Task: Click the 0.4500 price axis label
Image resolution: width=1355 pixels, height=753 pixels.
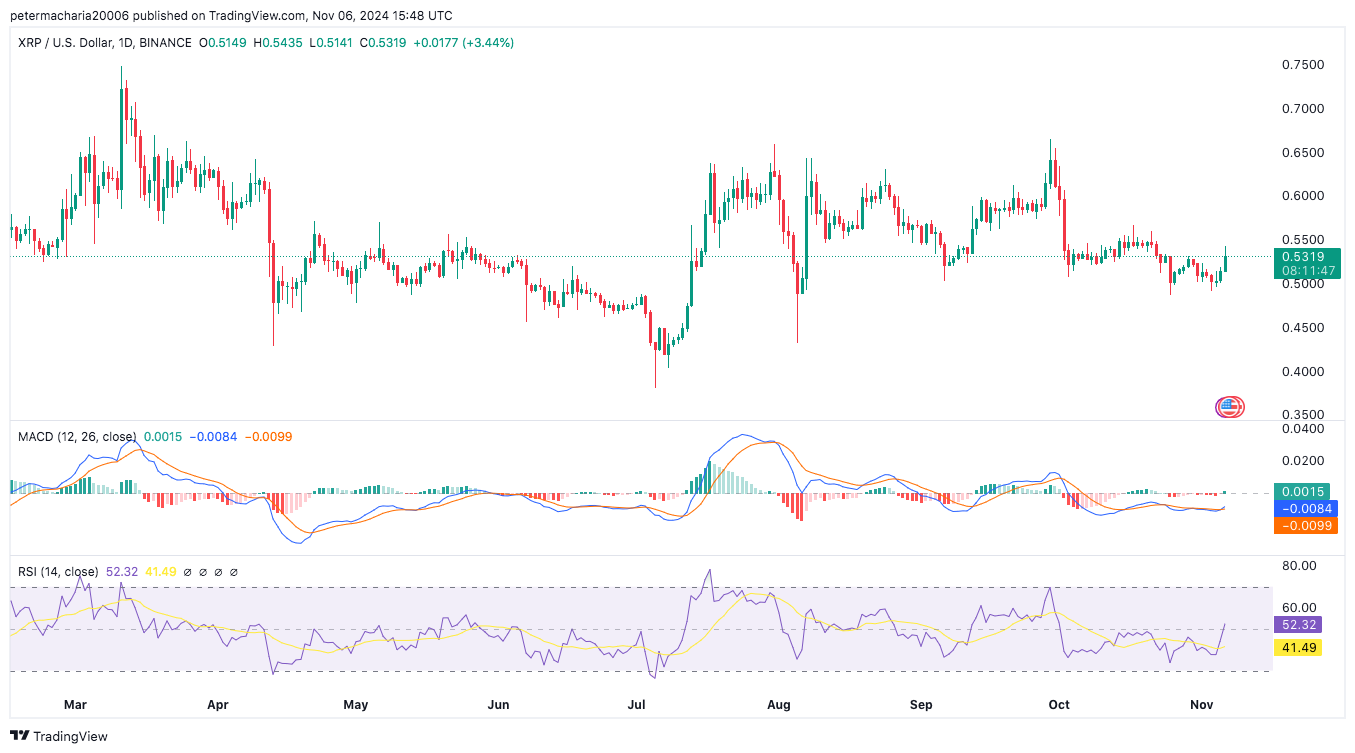Action: [x=1303, y=328]
